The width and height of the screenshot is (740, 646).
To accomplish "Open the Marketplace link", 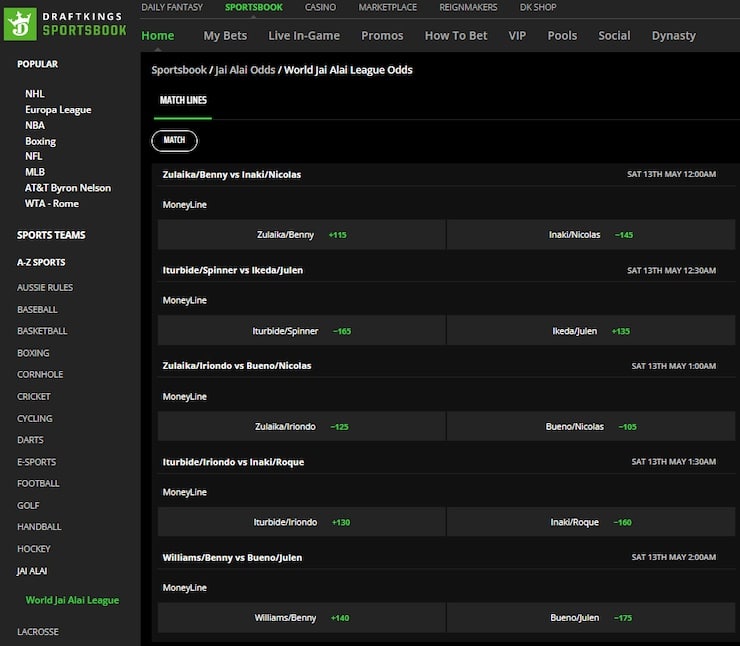I will [387, 8].
